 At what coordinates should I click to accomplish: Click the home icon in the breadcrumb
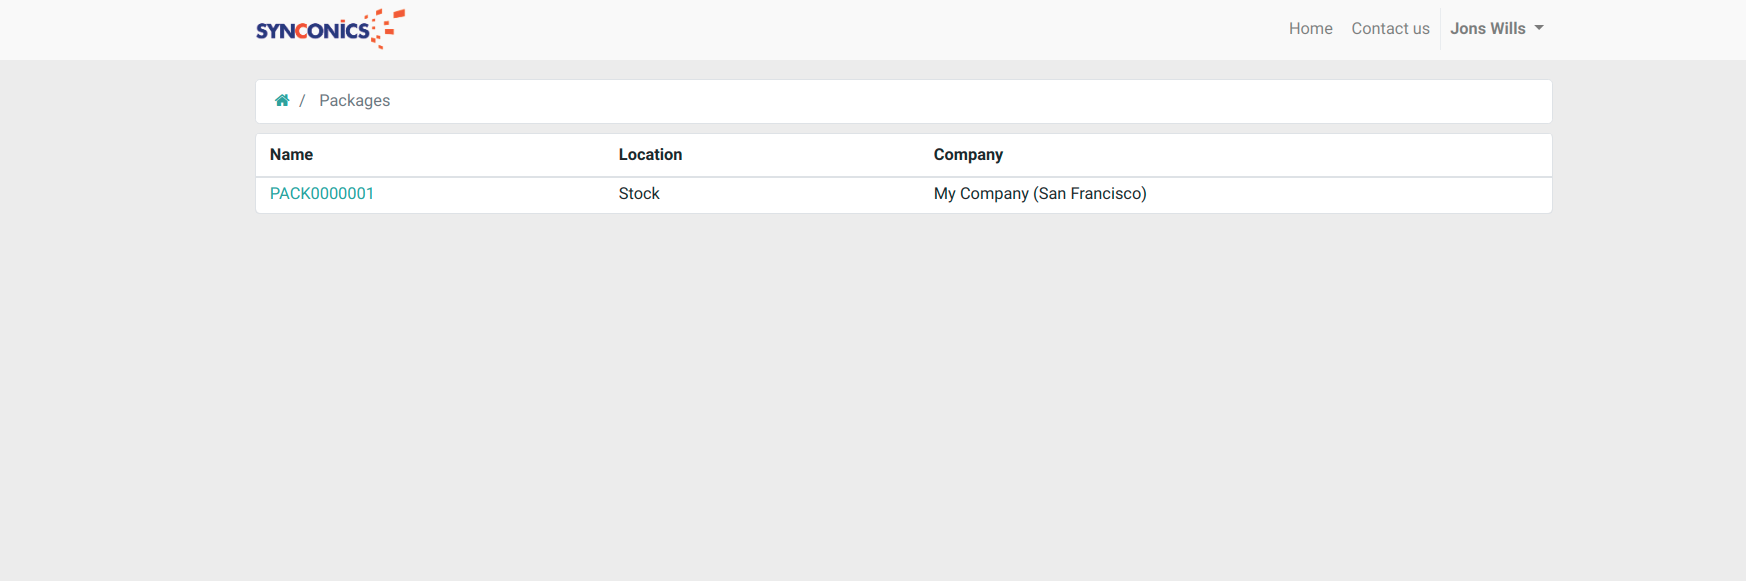click(x=282, y=100)
